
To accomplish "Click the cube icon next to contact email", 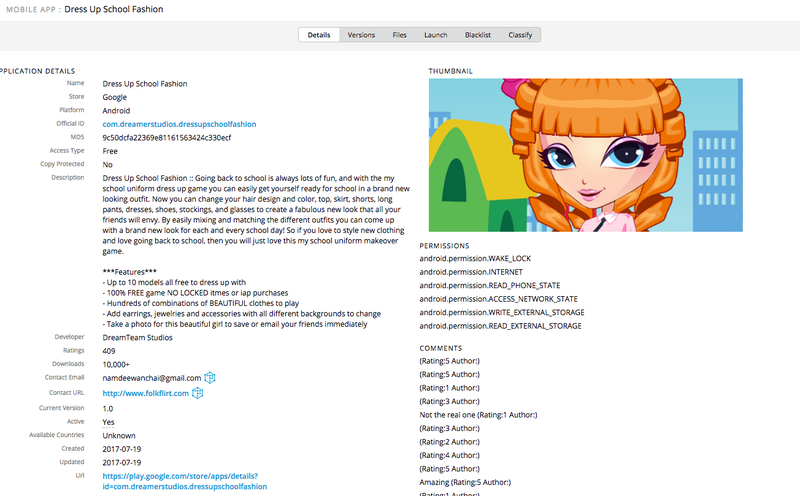I will pyautogui.click(x=210, y=378).
